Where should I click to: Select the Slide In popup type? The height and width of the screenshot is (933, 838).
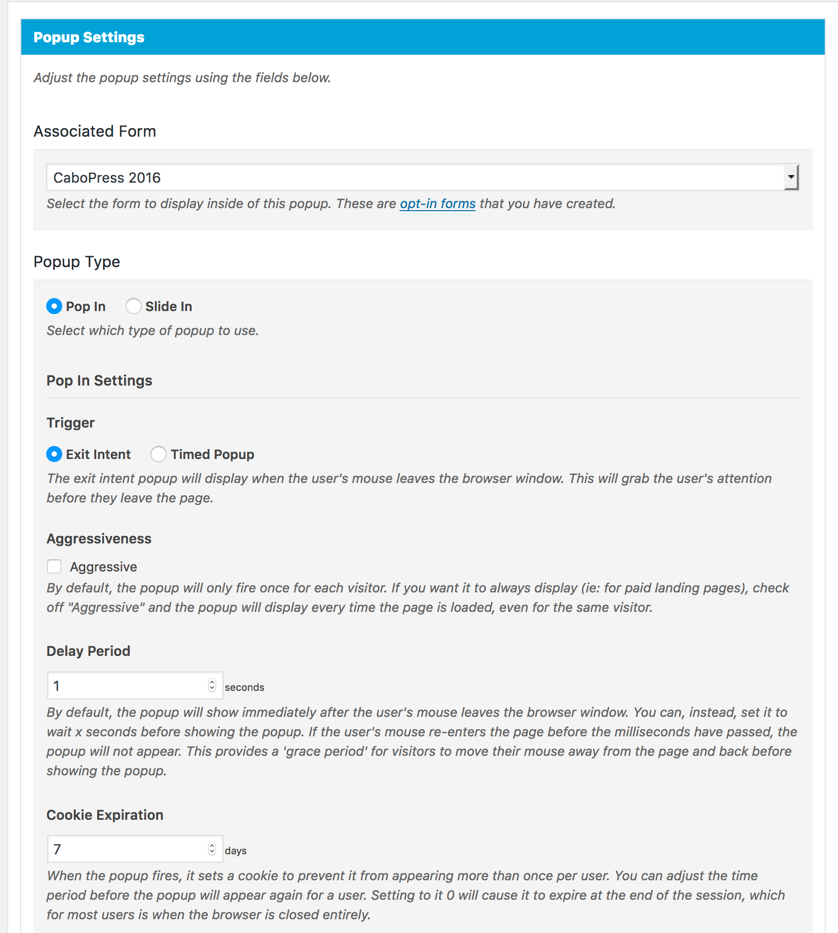133,306
